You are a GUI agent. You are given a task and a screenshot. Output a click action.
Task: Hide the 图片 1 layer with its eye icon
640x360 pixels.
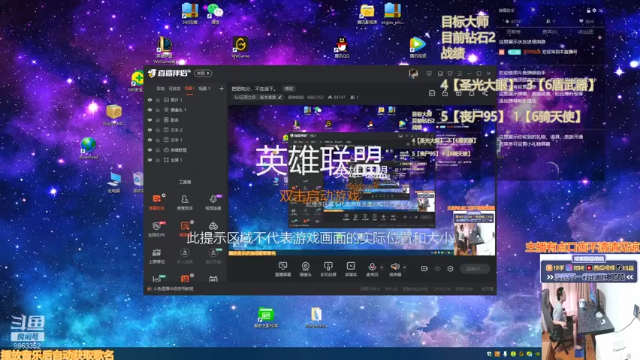tap(150, 100)
